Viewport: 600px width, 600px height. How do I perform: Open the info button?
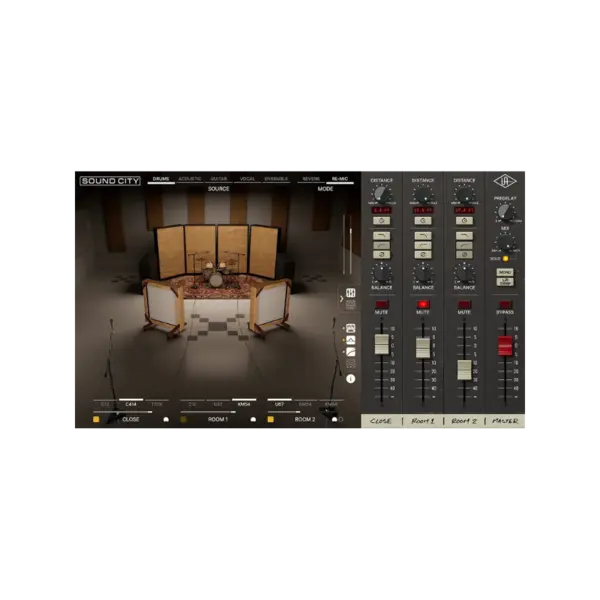tap(351, 379)
